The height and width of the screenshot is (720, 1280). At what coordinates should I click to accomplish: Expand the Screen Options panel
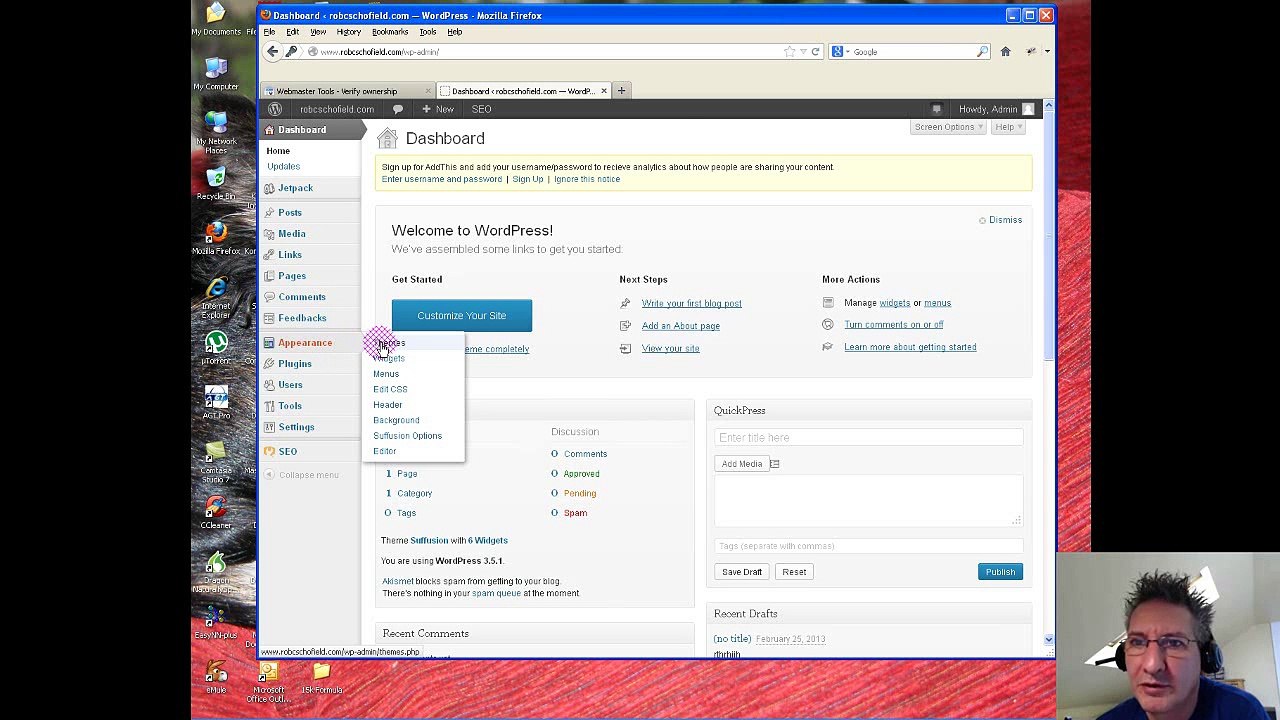point(949,127)
